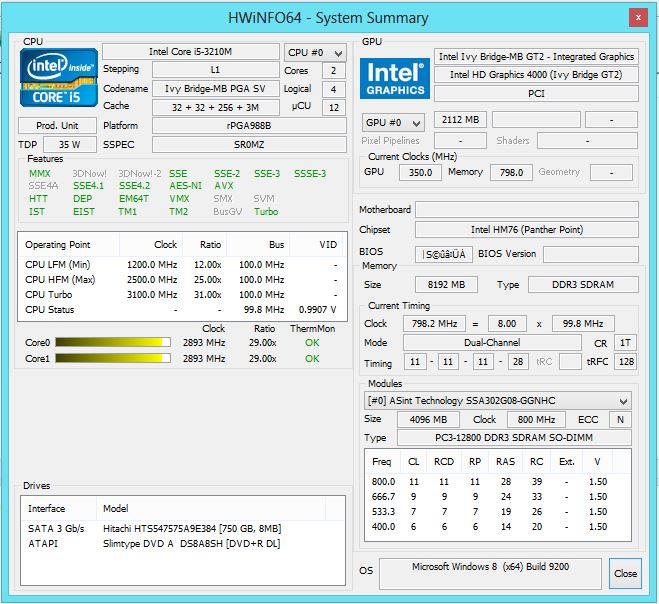This screenshot has width=659, height=604.
Task: Click the Intel Core i5 logo
Action: click(58, 78)
